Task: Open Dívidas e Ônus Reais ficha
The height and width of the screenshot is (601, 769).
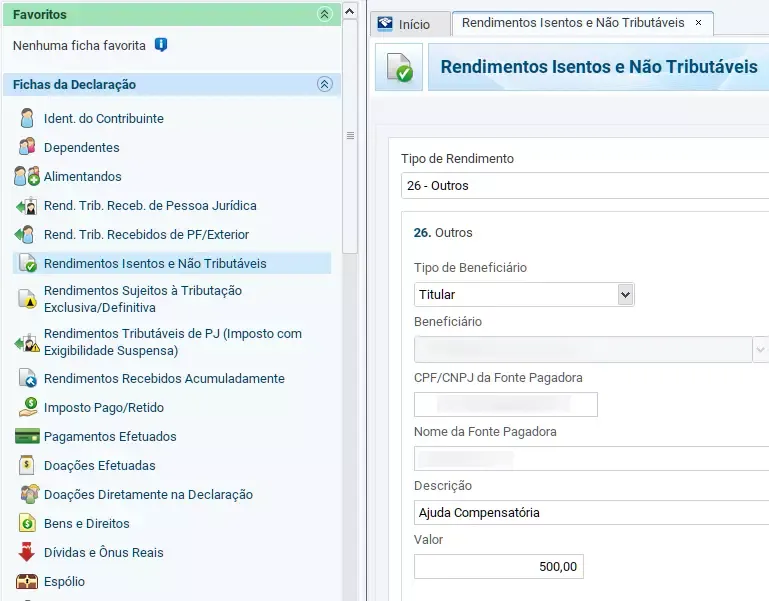Action: (103, 552)
